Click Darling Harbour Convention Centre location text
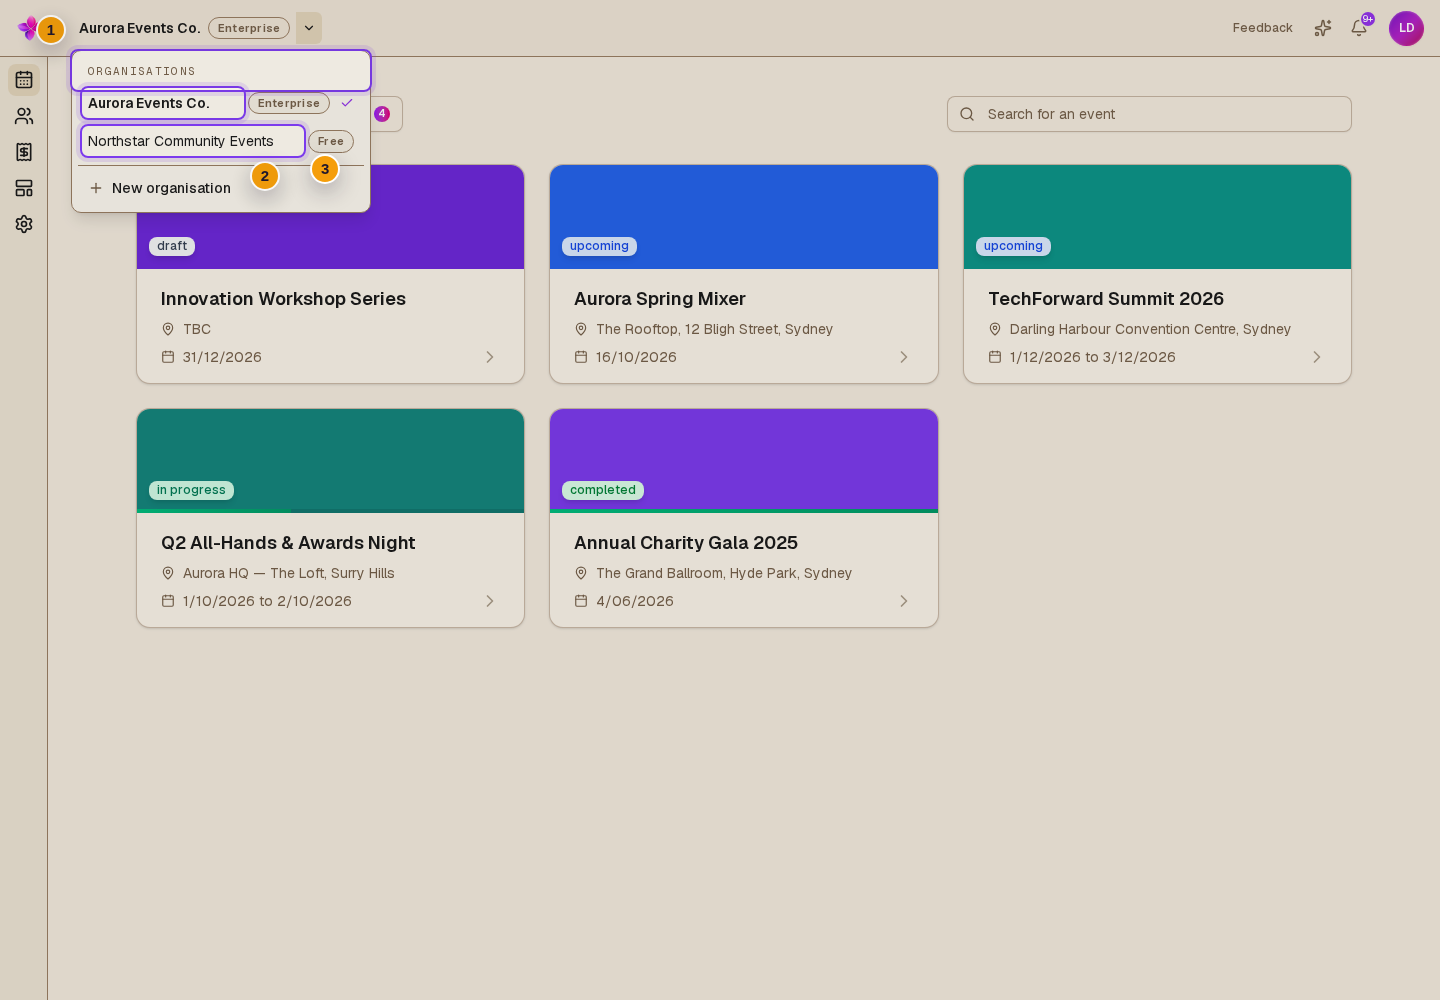 click(x=1150, y=329)
